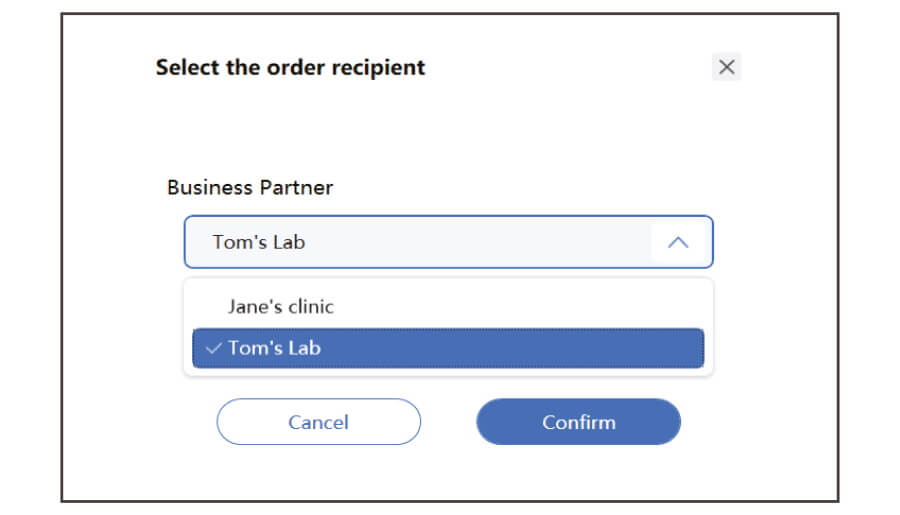
Task: Close the order recipient dialog
Action: click(726, 67)
